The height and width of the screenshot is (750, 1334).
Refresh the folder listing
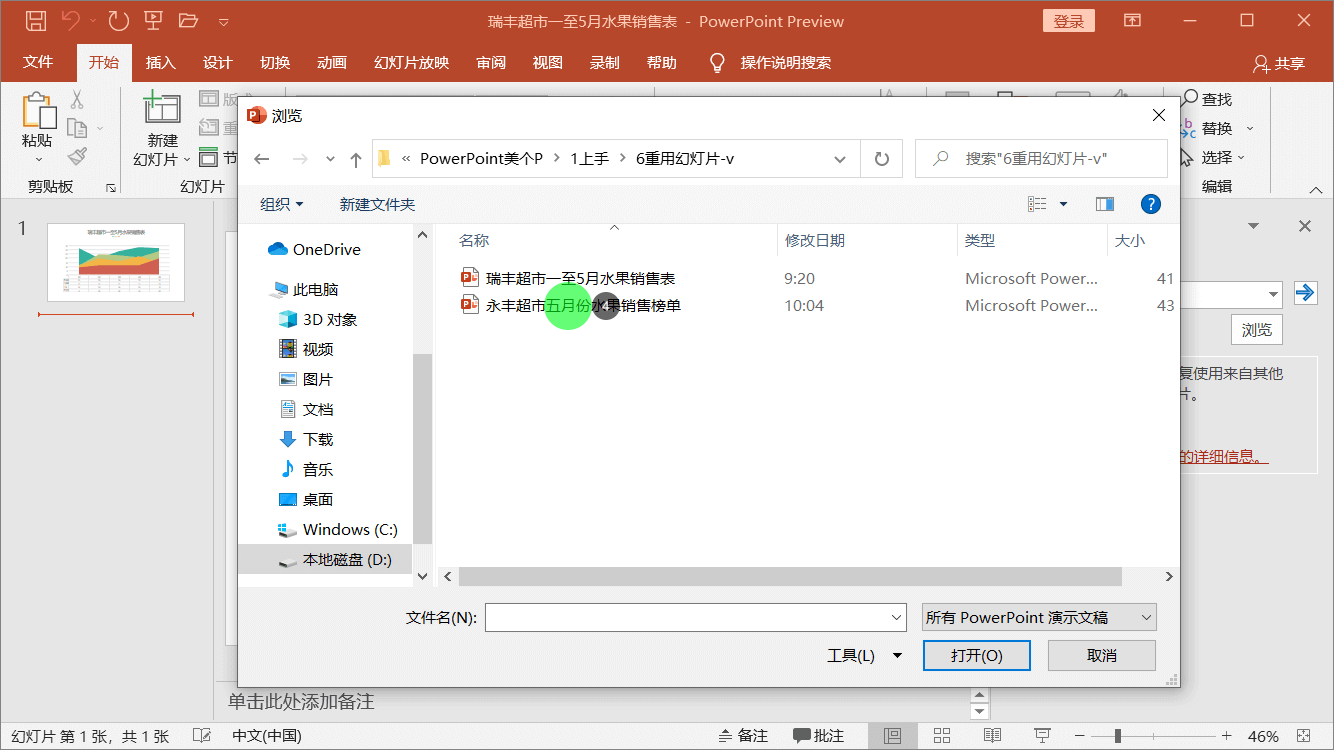(881, 159)
